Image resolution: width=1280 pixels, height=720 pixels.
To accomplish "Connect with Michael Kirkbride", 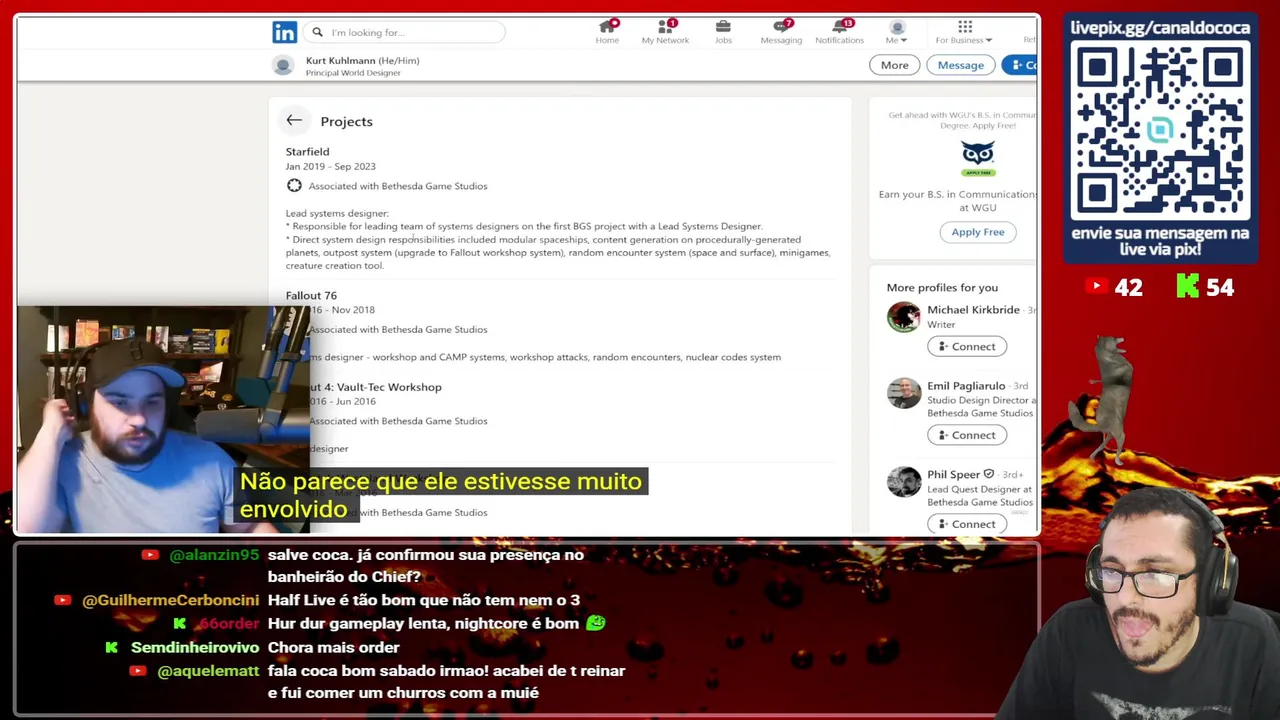I will tap(967, 346).
